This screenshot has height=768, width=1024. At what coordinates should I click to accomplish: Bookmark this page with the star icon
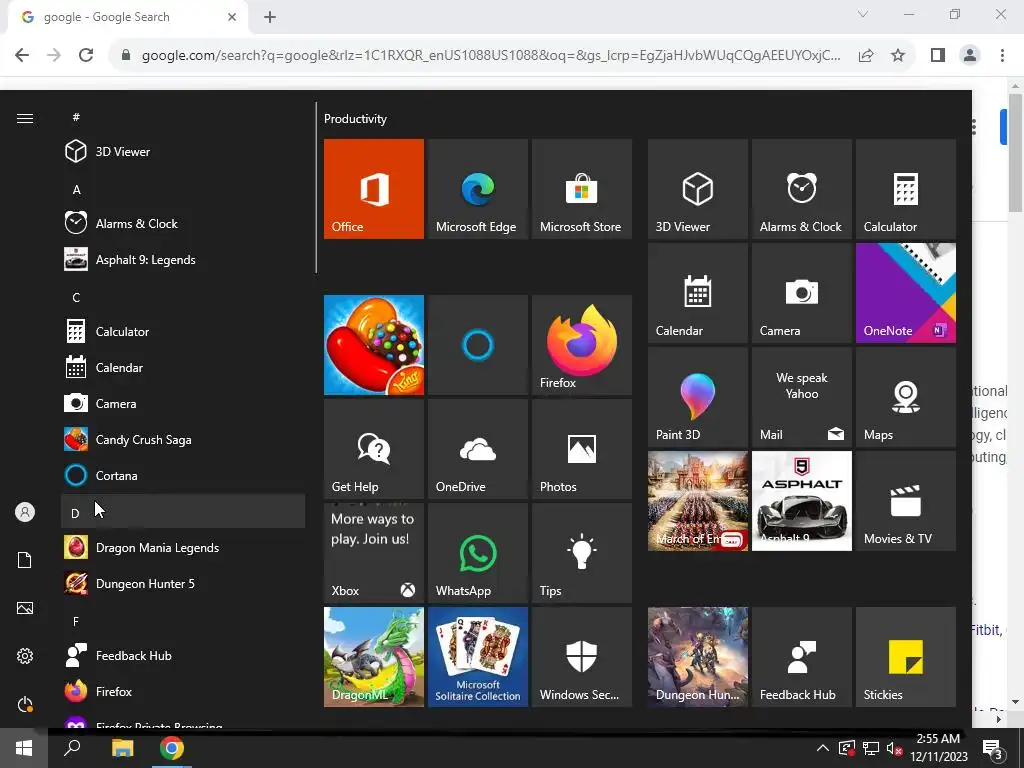tap(898, 56)
